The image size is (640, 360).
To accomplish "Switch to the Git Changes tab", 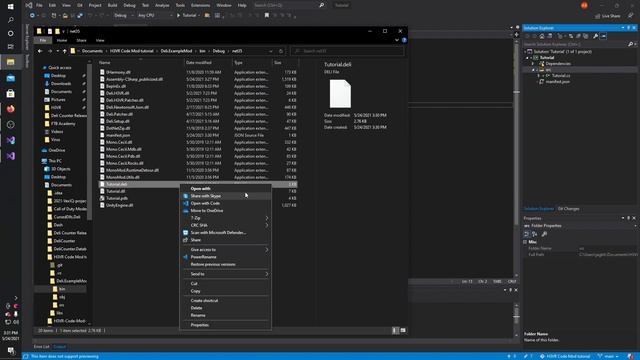I will (x=568, y=209).
